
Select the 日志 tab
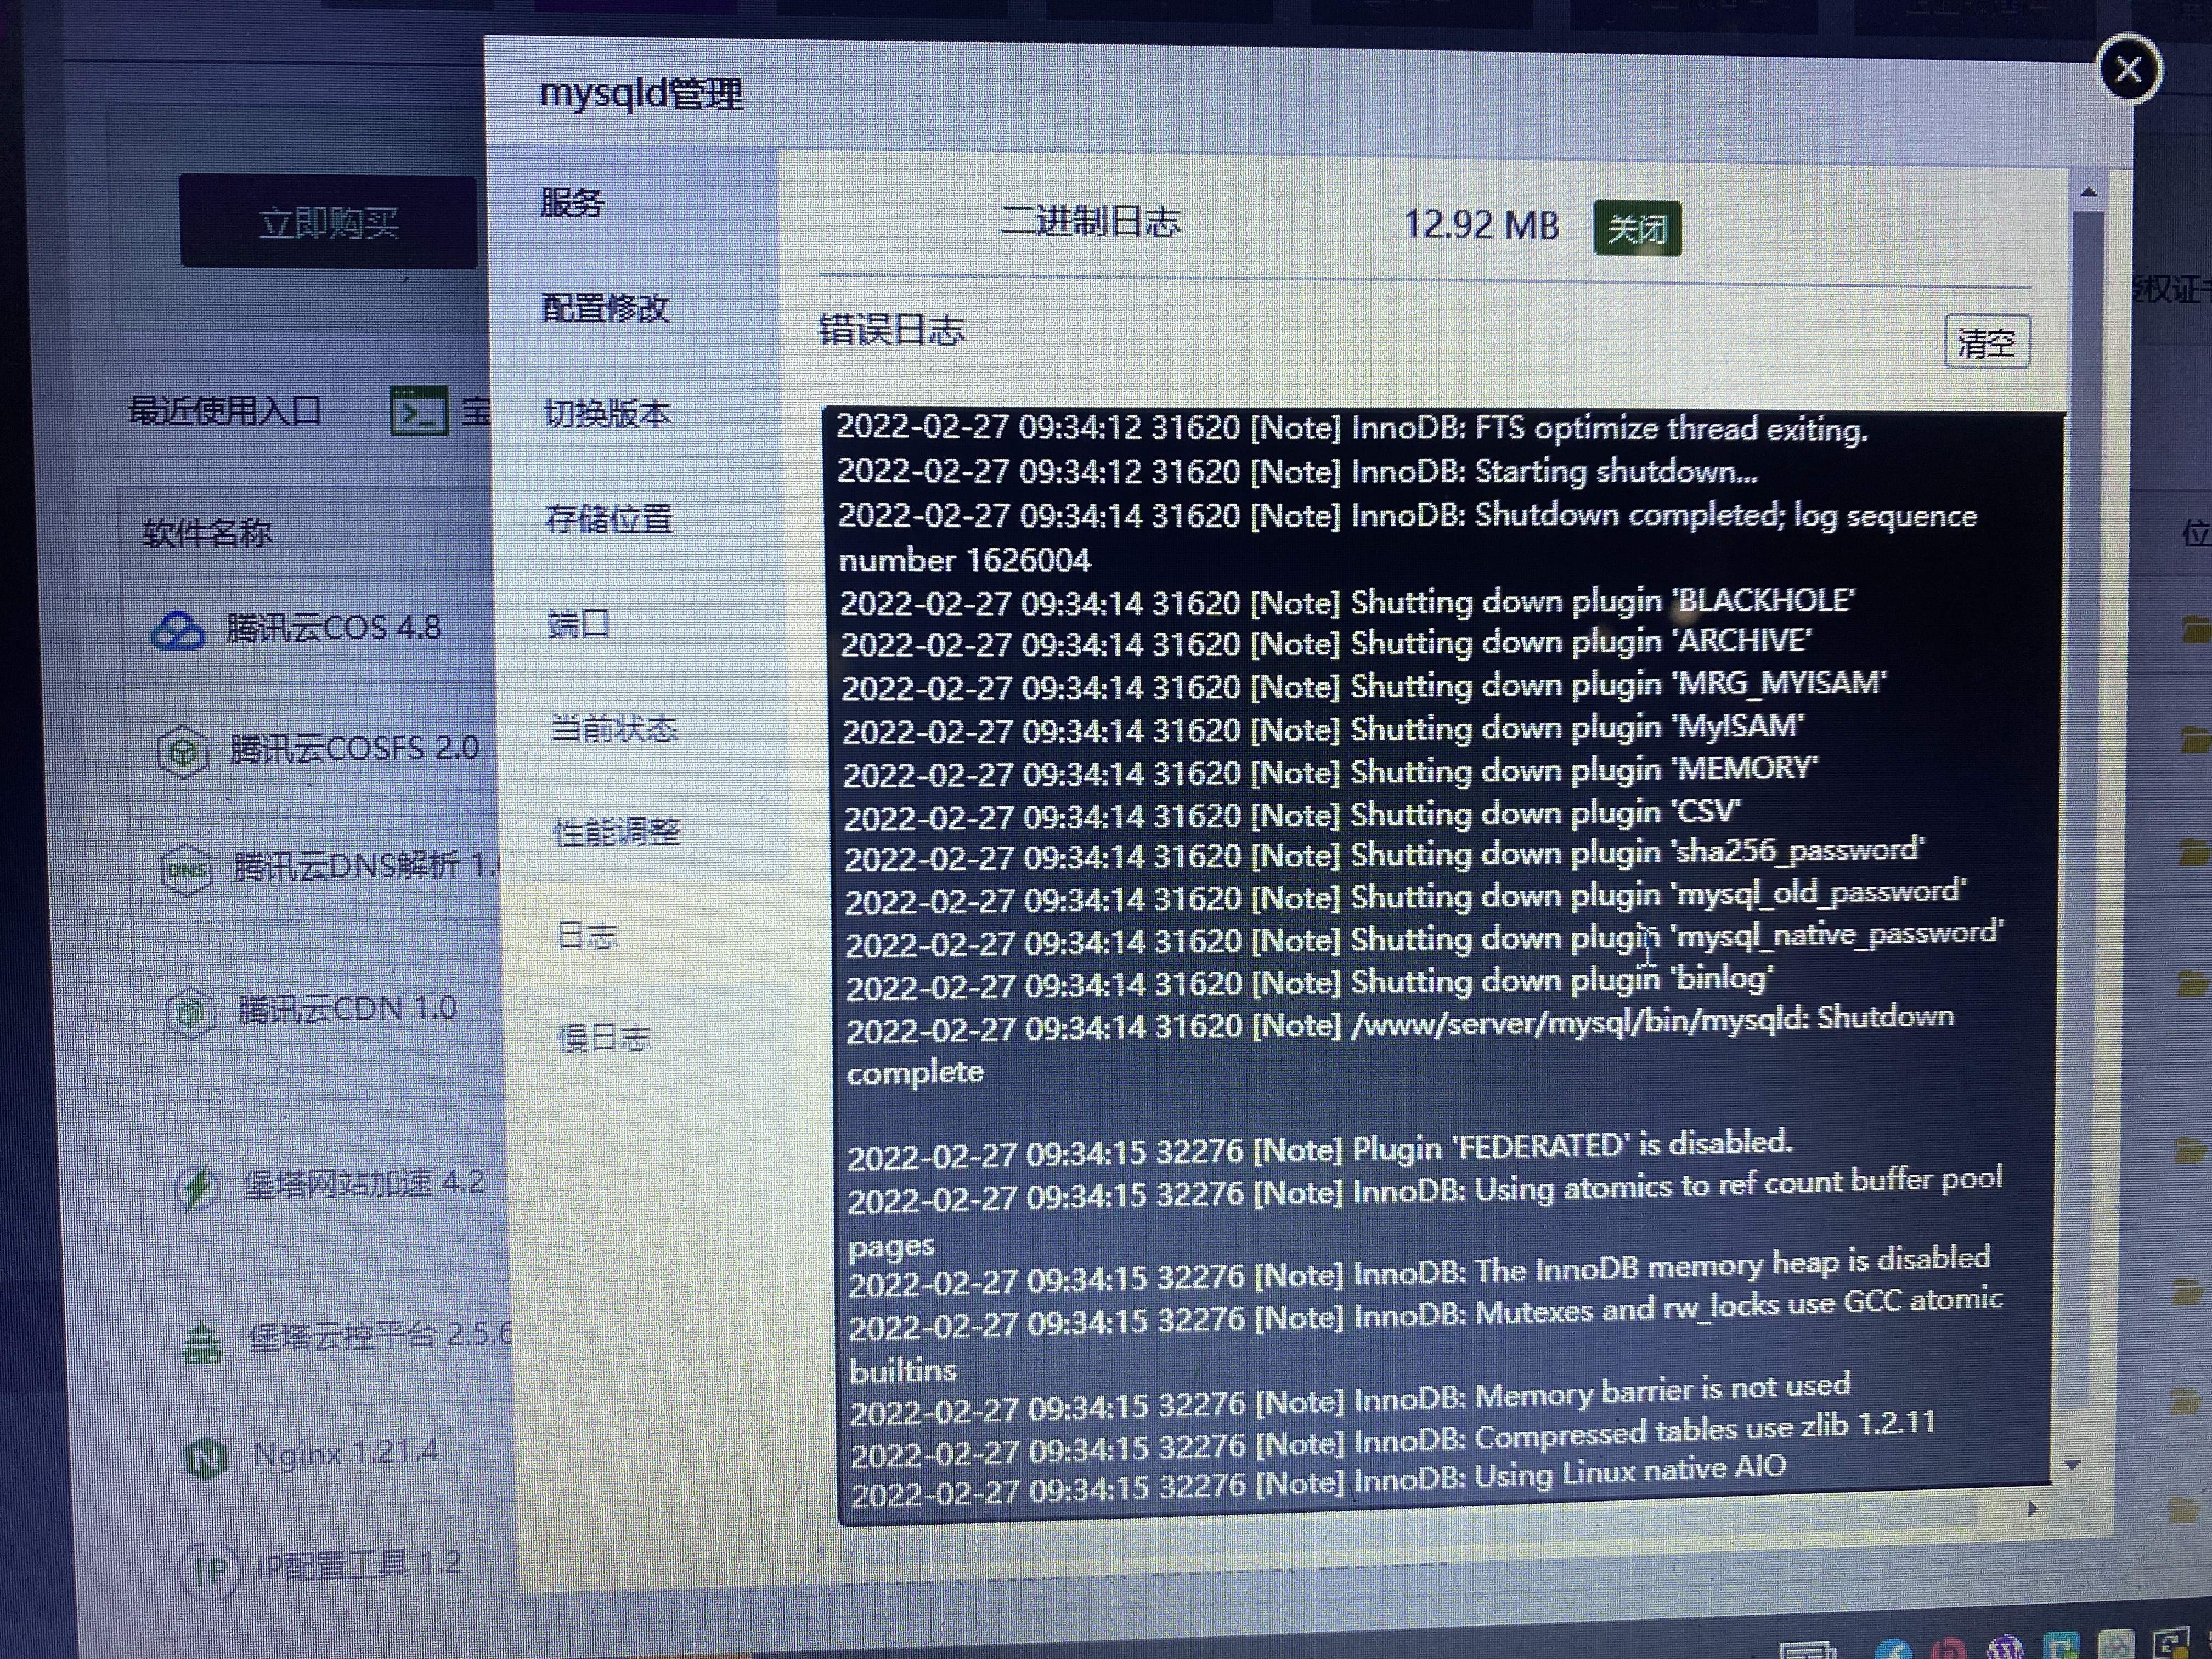point(587,936)
